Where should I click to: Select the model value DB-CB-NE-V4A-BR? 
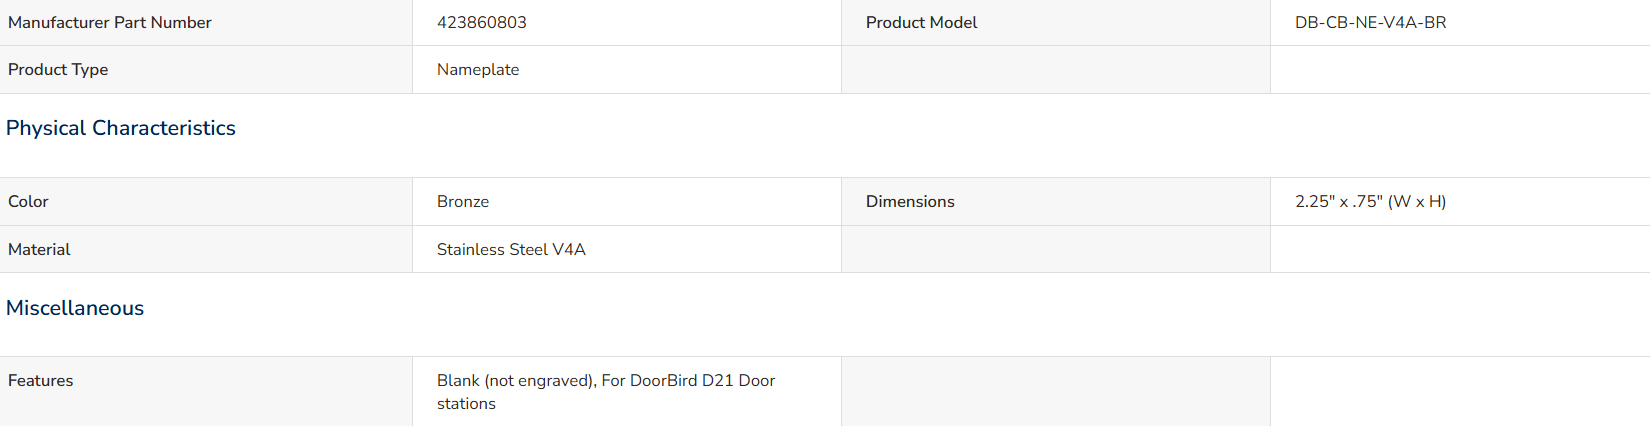tap(1371, 22)
